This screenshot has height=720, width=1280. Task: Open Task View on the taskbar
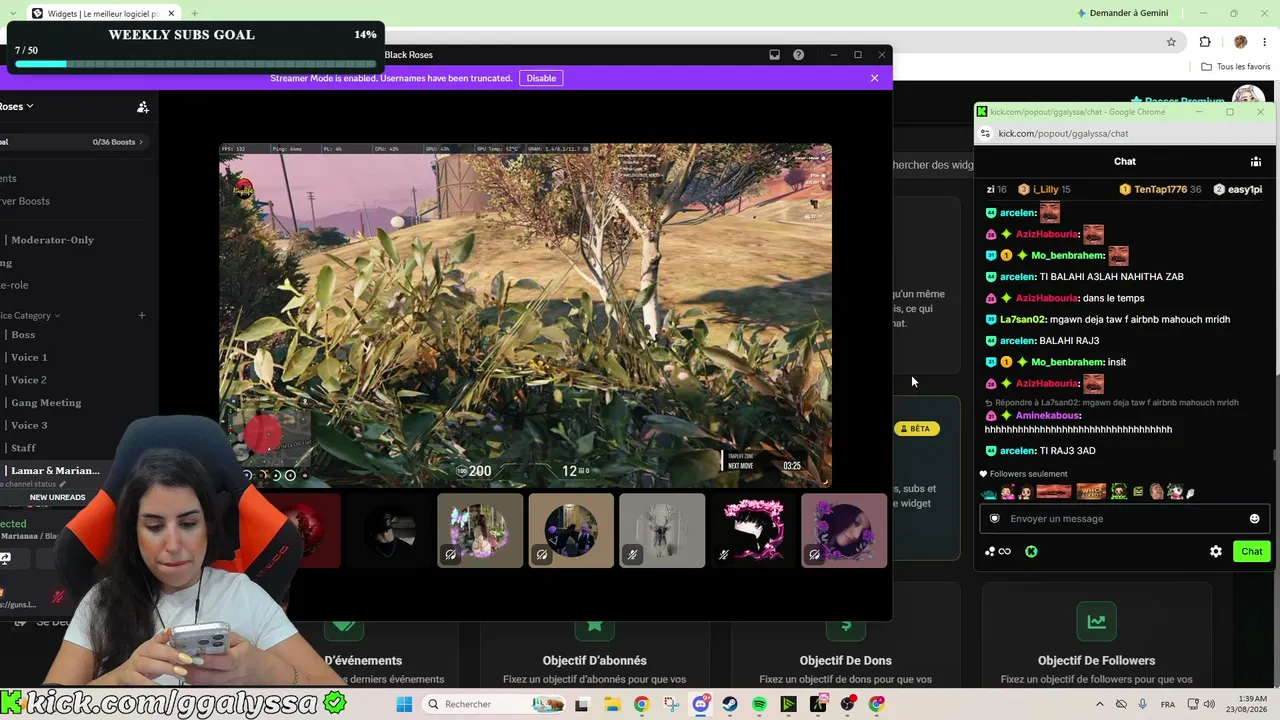[583, 704]
